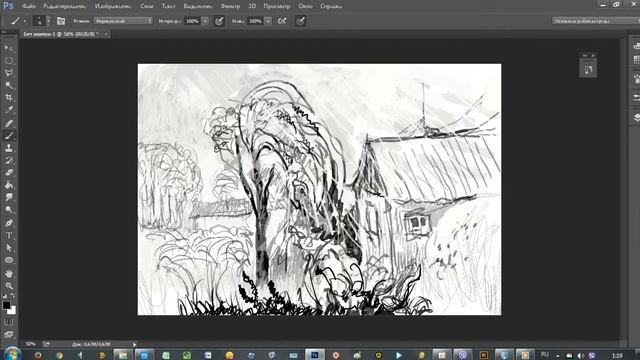The width and height of the screenshot is (640, 360).
Task: Open the brush preset picker dropdown
Action: [x=49, y=21]
